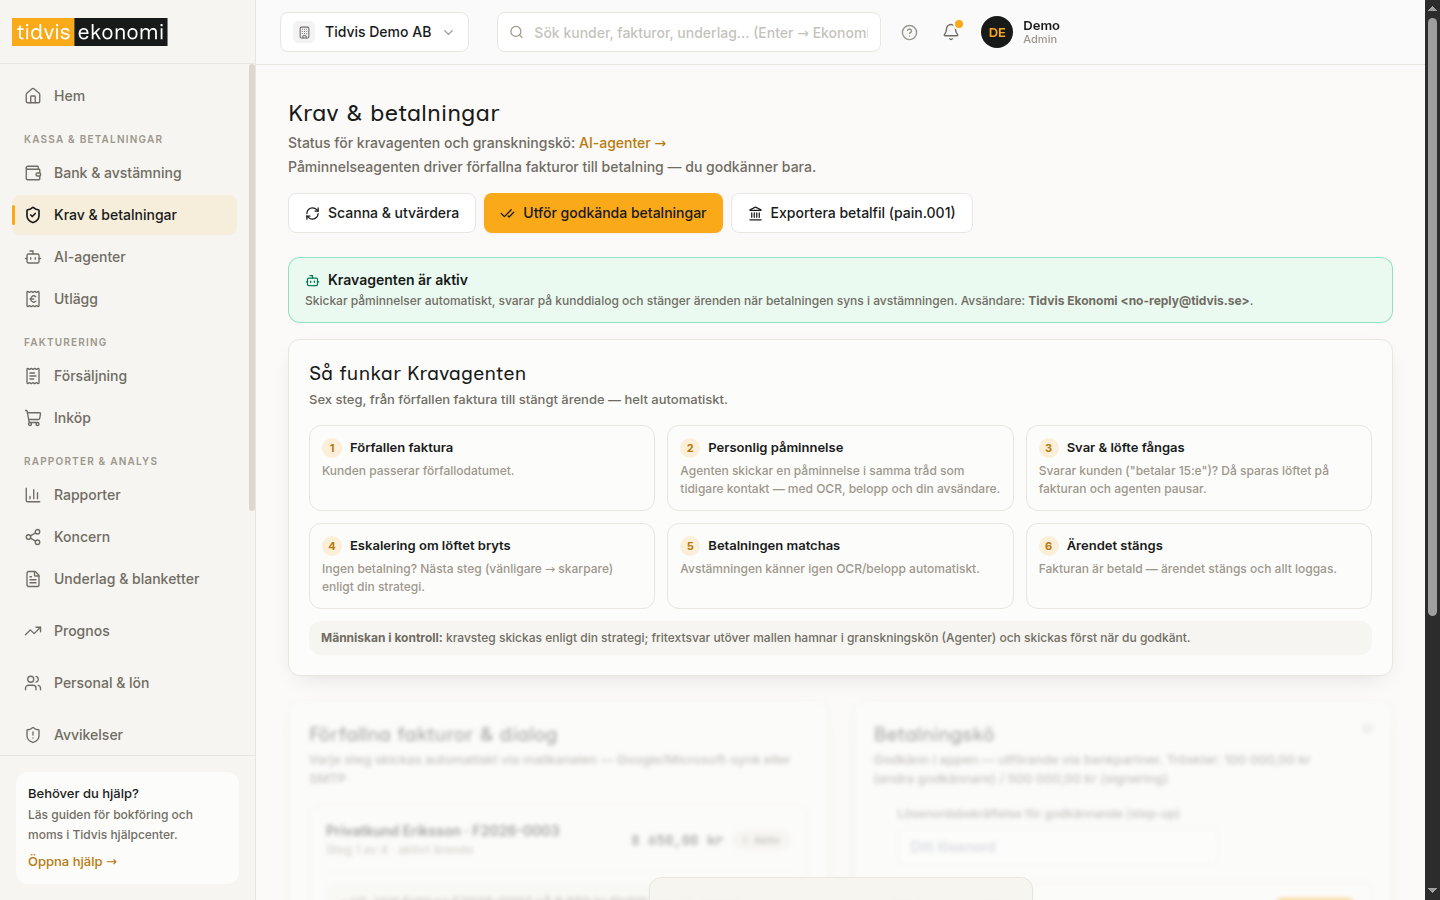This screenshot has height=900, width=1440.
Task: Click the AI-agenter robot icon
Action: click(x=33, y=257)
